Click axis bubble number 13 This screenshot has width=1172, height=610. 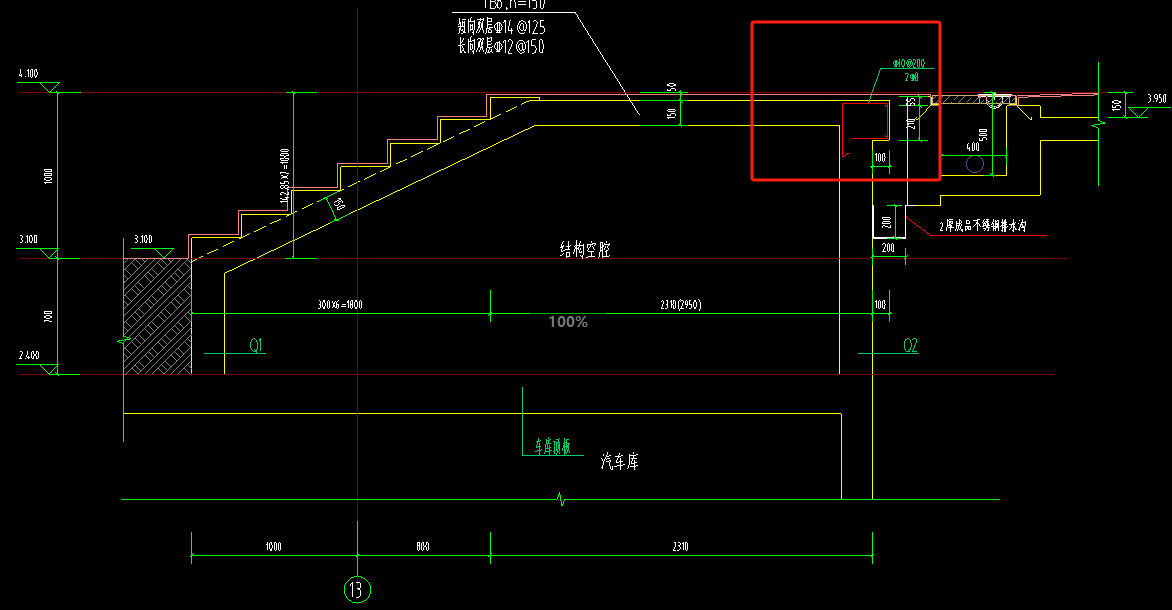click(x=357, y=590)
